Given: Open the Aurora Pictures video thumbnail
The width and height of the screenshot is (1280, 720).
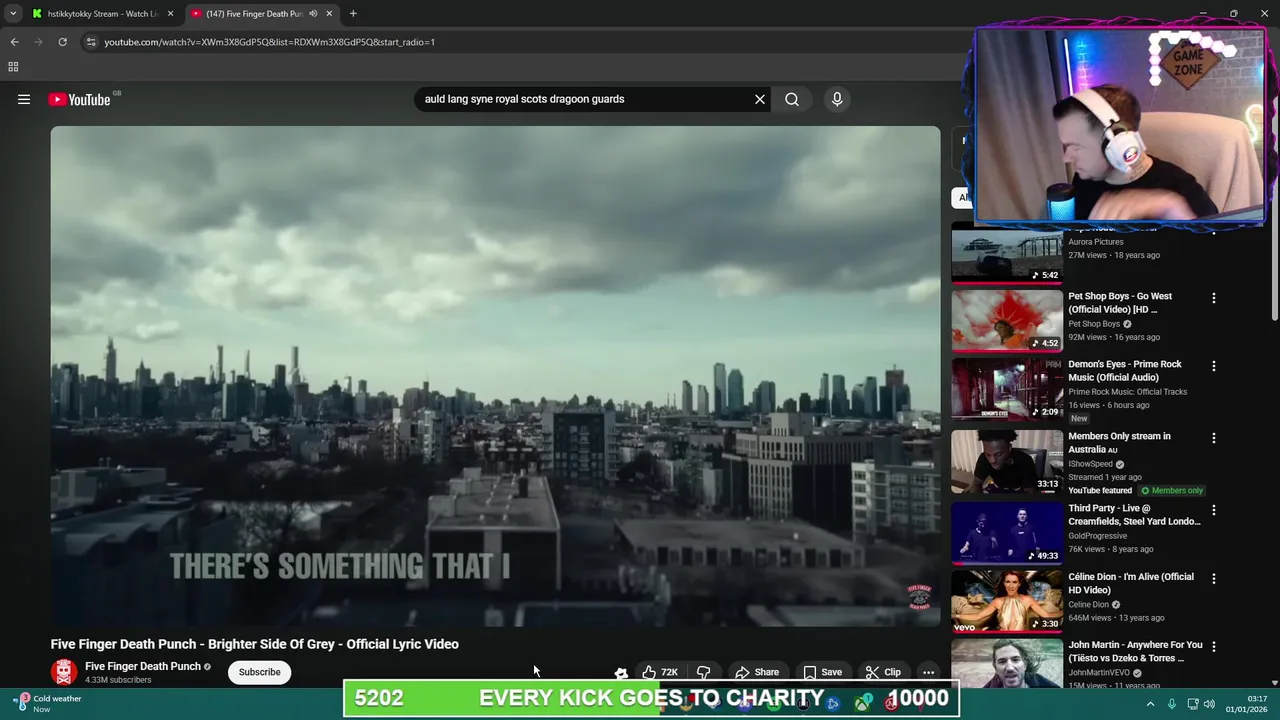Looking at the screenshot, I should (x=1007, y=254).
